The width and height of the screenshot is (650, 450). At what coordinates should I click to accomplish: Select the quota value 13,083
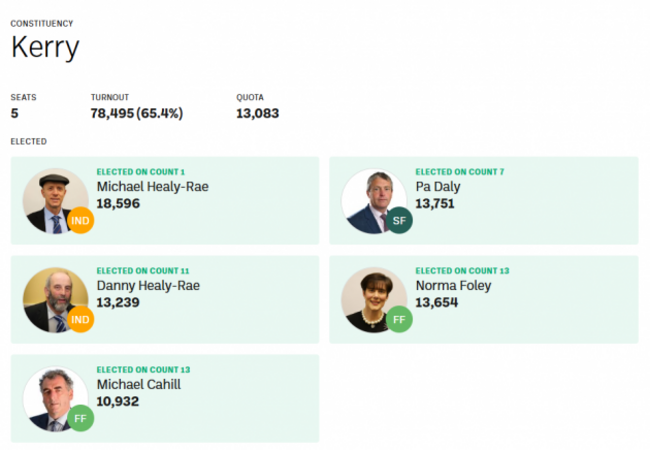(257, 113)
